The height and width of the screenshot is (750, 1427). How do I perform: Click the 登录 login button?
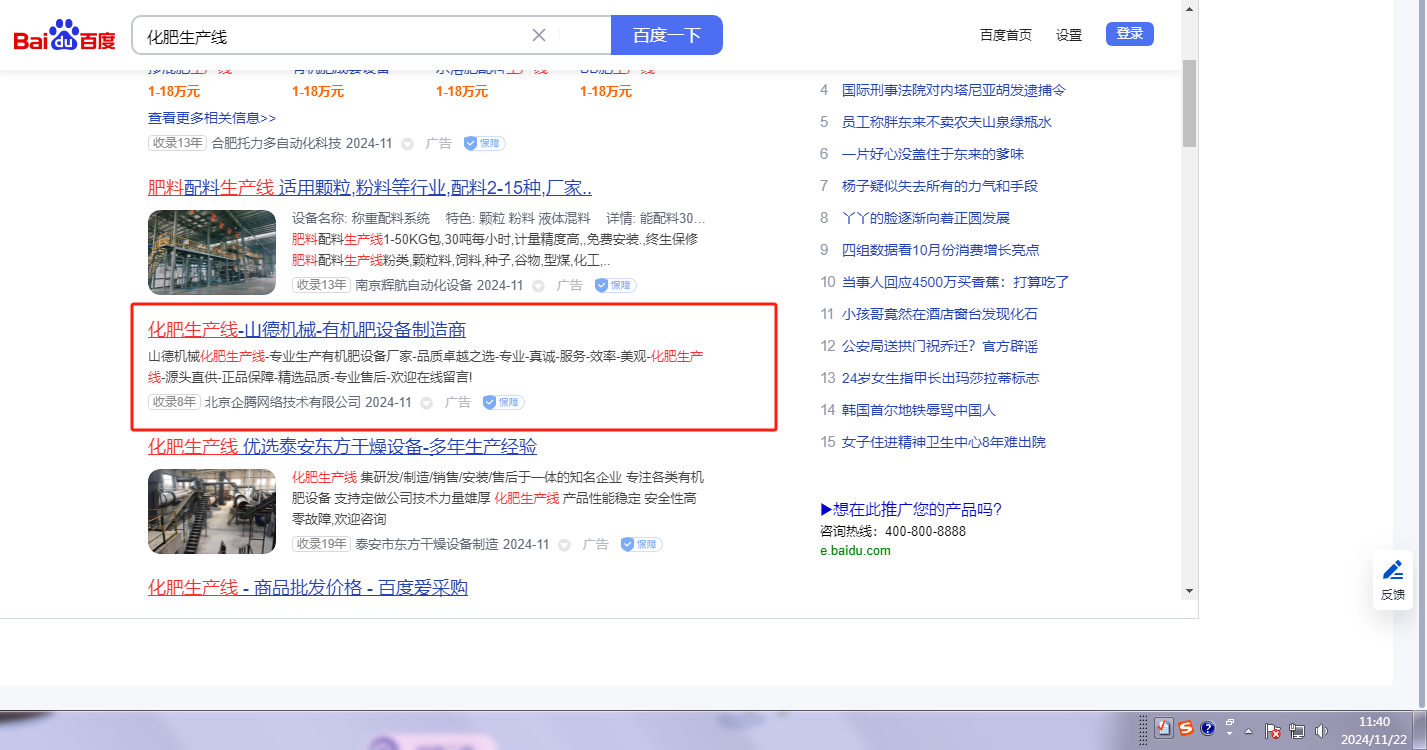pos(1129,34)
